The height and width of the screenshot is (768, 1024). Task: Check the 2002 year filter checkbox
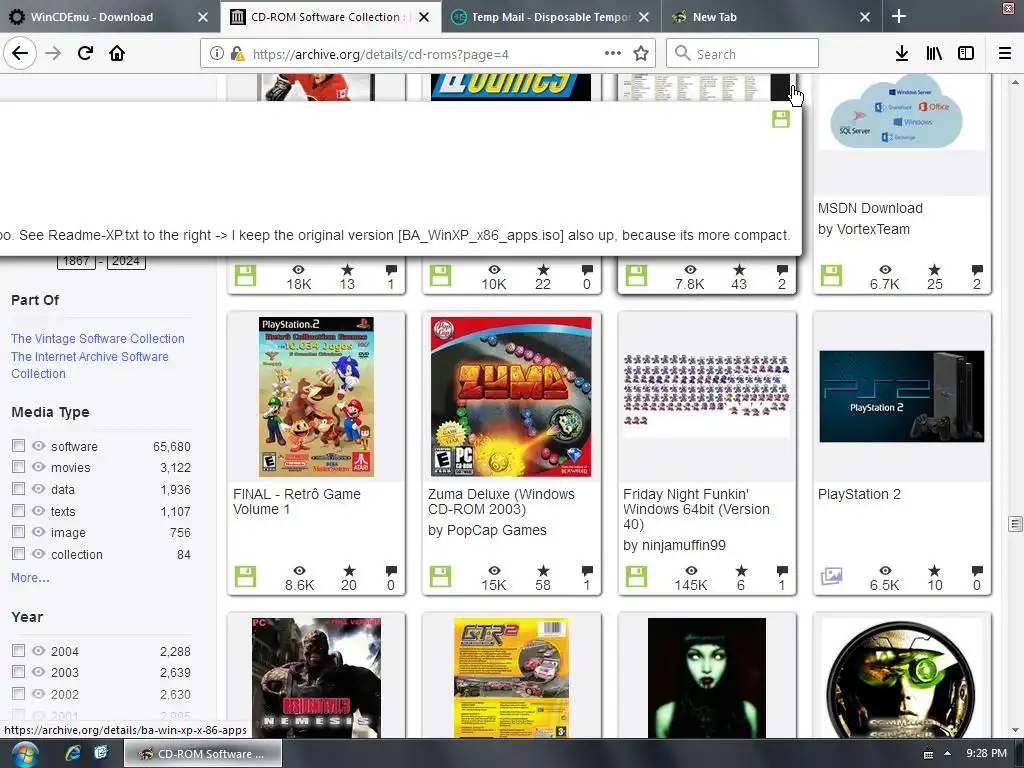pos(18,693)
